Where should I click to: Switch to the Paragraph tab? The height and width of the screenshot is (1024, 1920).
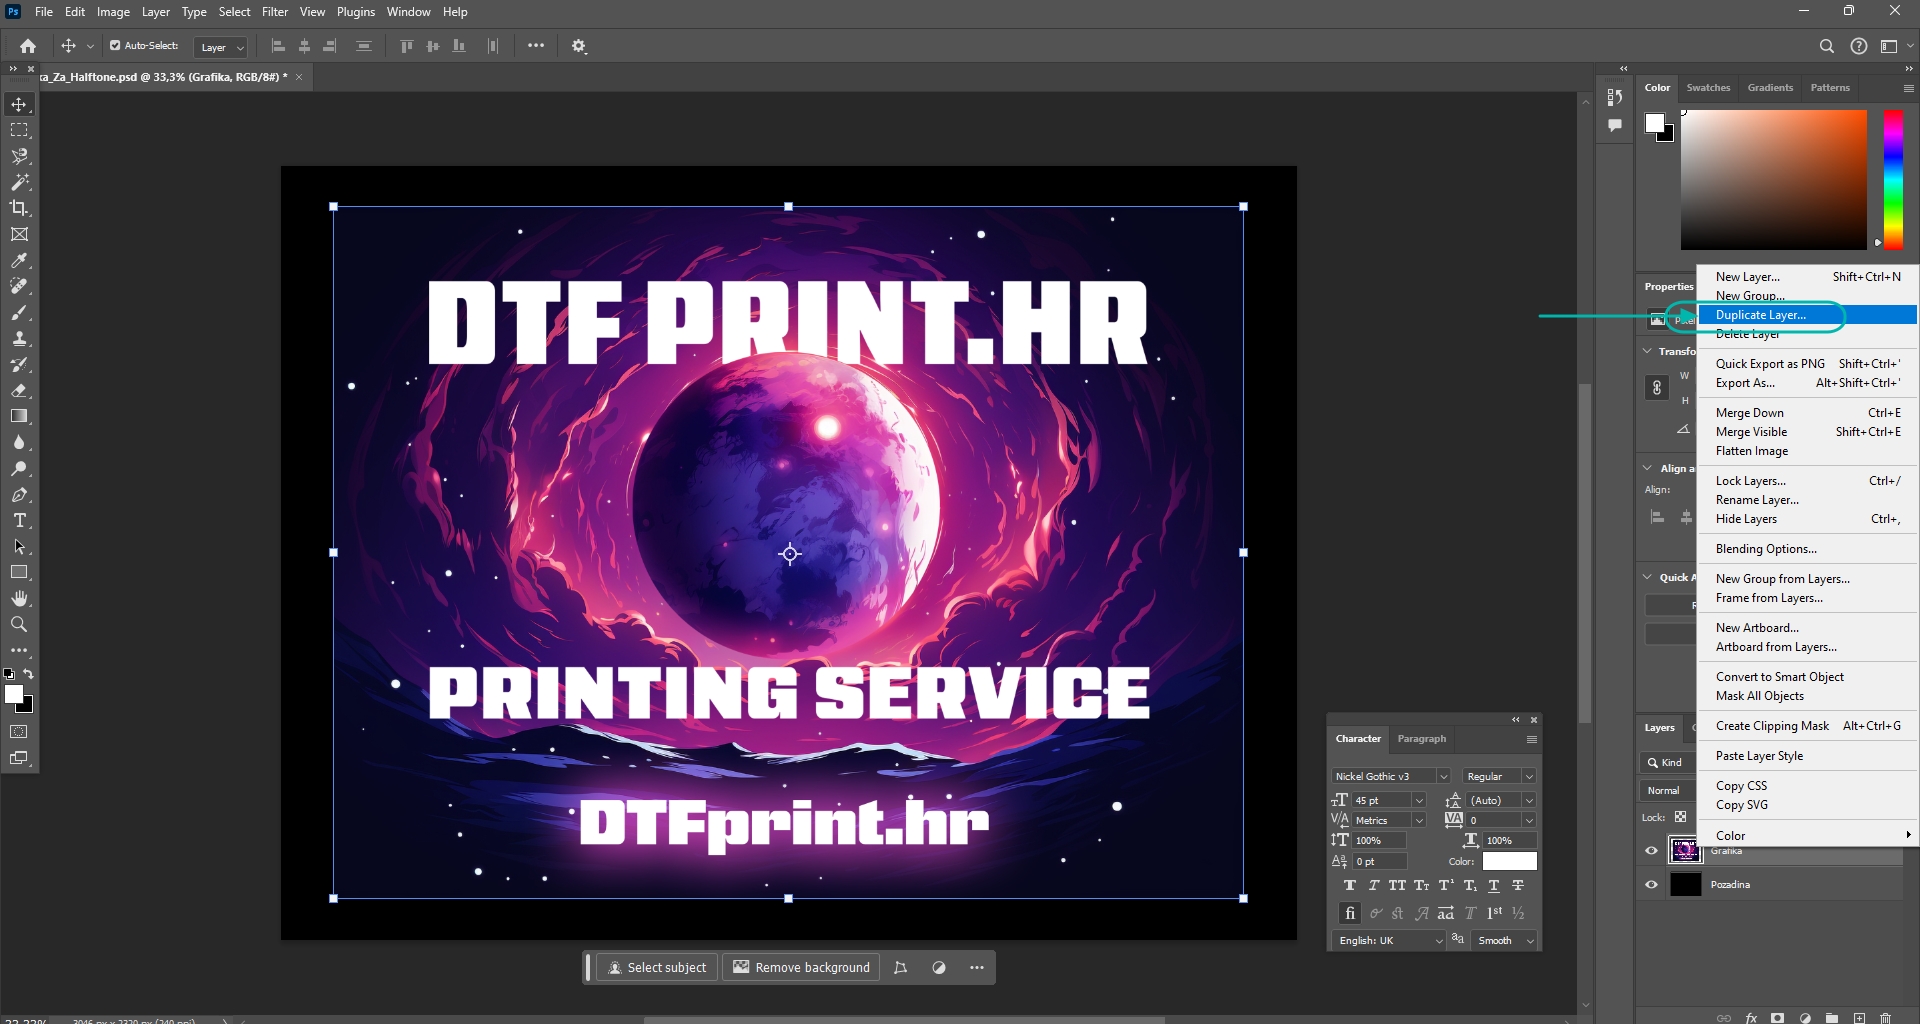1421,739
